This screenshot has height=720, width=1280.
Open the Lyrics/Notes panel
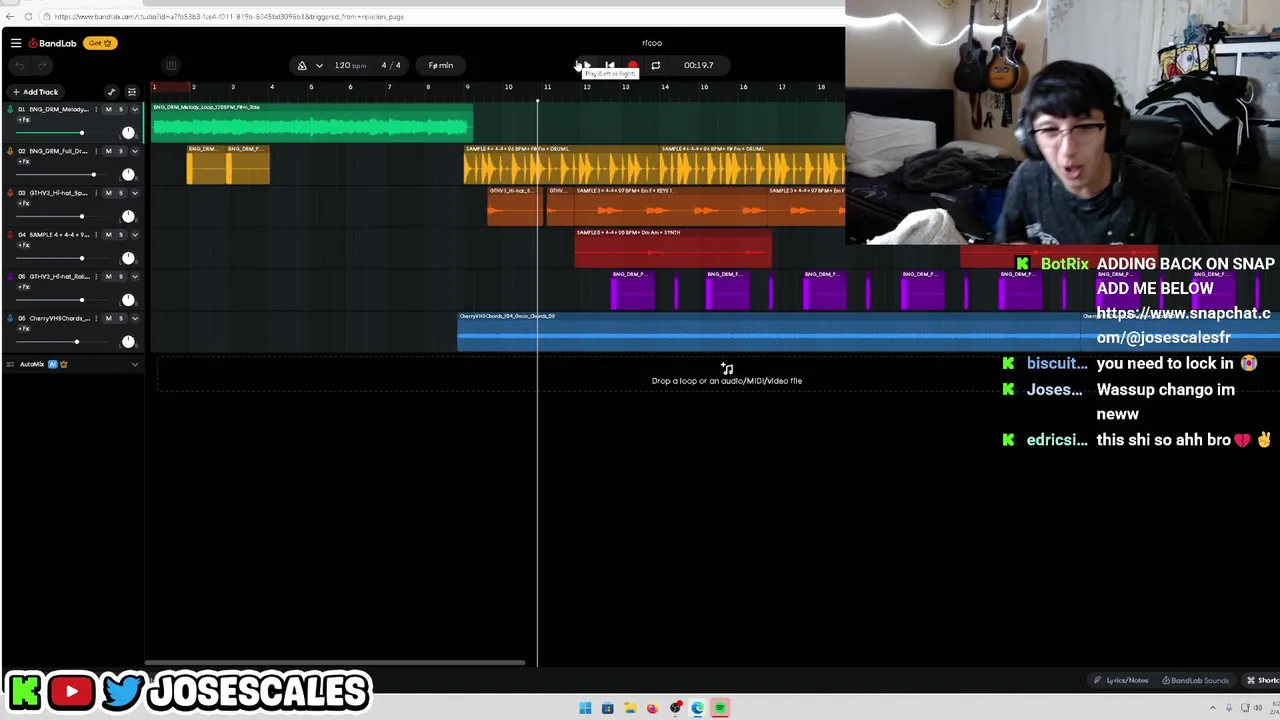[x=1122, y=681]
